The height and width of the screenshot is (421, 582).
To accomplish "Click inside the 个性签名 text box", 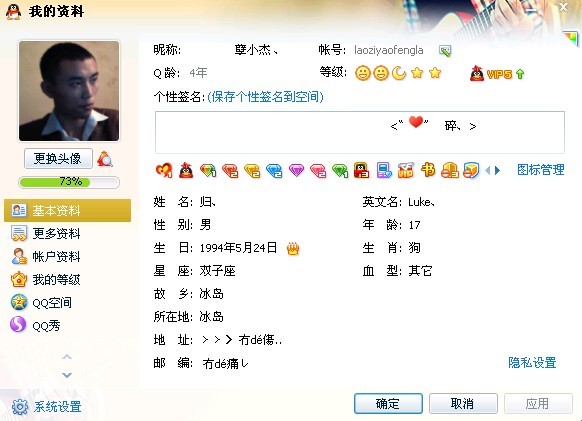I will (x=360, y=132).
